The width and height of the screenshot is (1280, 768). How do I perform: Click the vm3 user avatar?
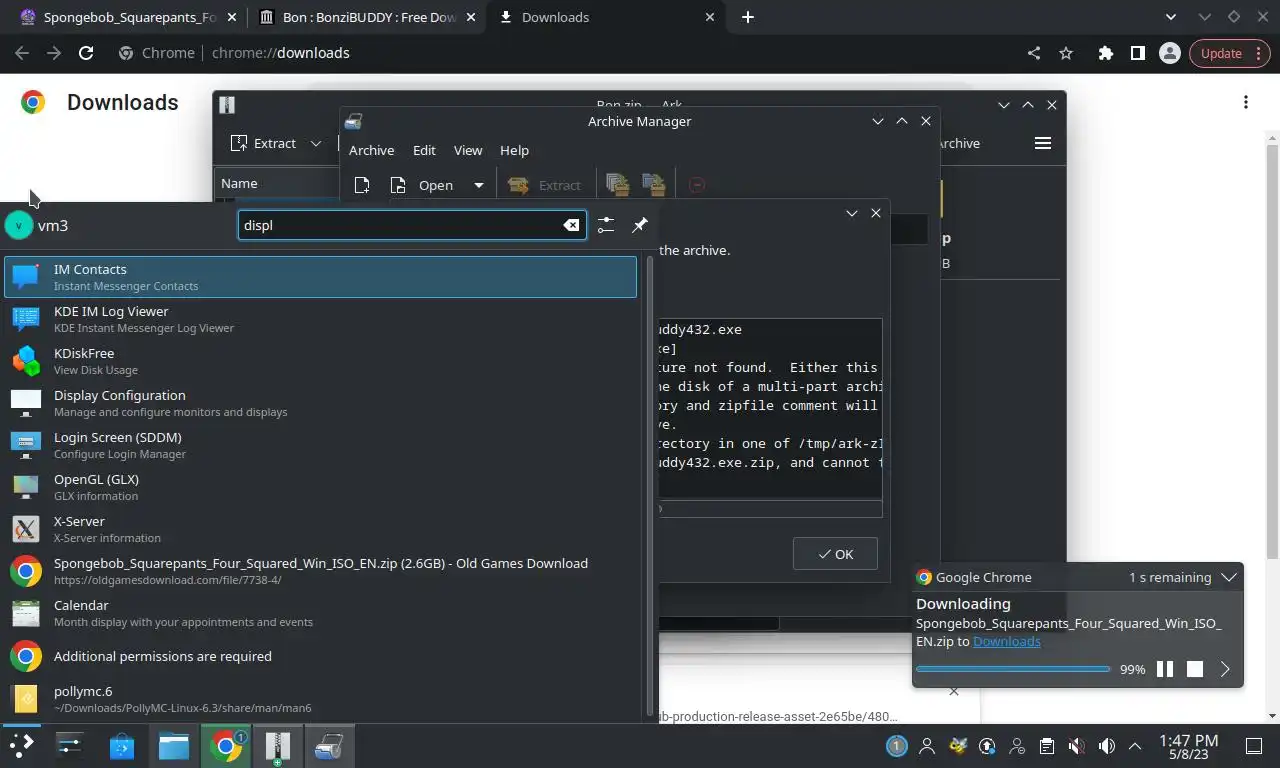pos(19,225)
